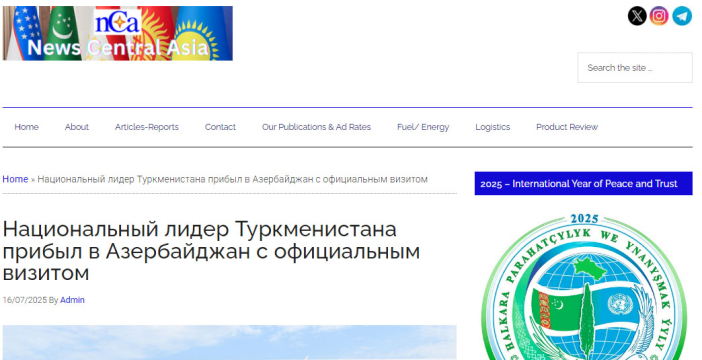Image resolution: width=702 pixels, height=360 pixels.
Task: Click the article headline about Туркменистана
Action: (211, 251)
